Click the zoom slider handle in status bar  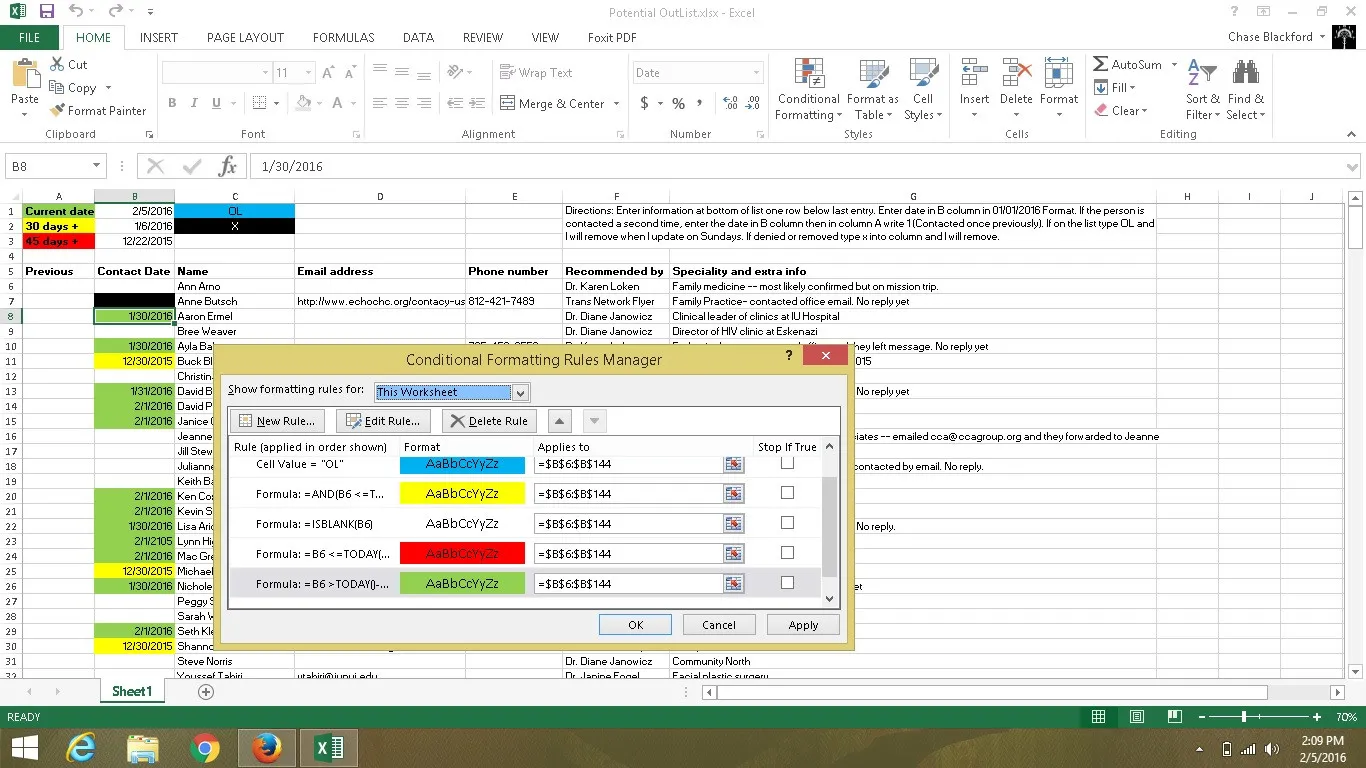(1244, 717)
